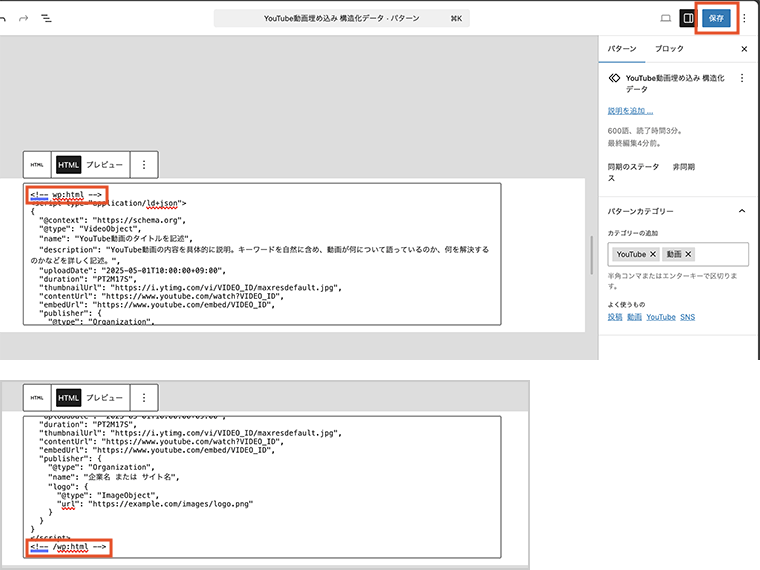The width and height of the screenshot is (760, 570).
Task: Click the 説明を追加 link
Action: pos(630,111)
